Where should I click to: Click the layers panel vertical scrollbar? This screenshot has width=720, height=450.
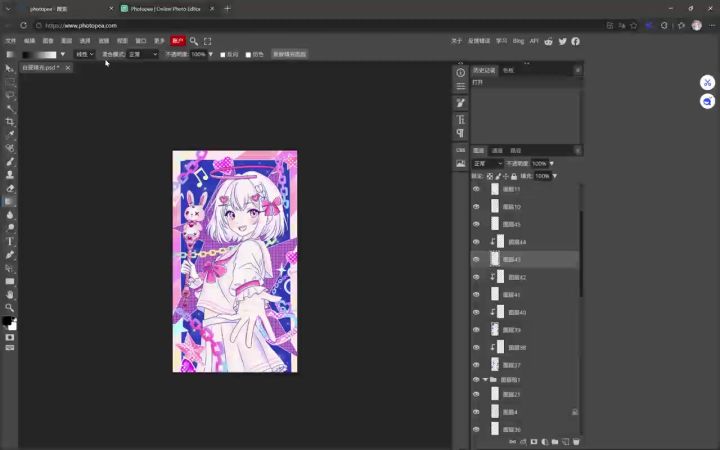point(581,254)
